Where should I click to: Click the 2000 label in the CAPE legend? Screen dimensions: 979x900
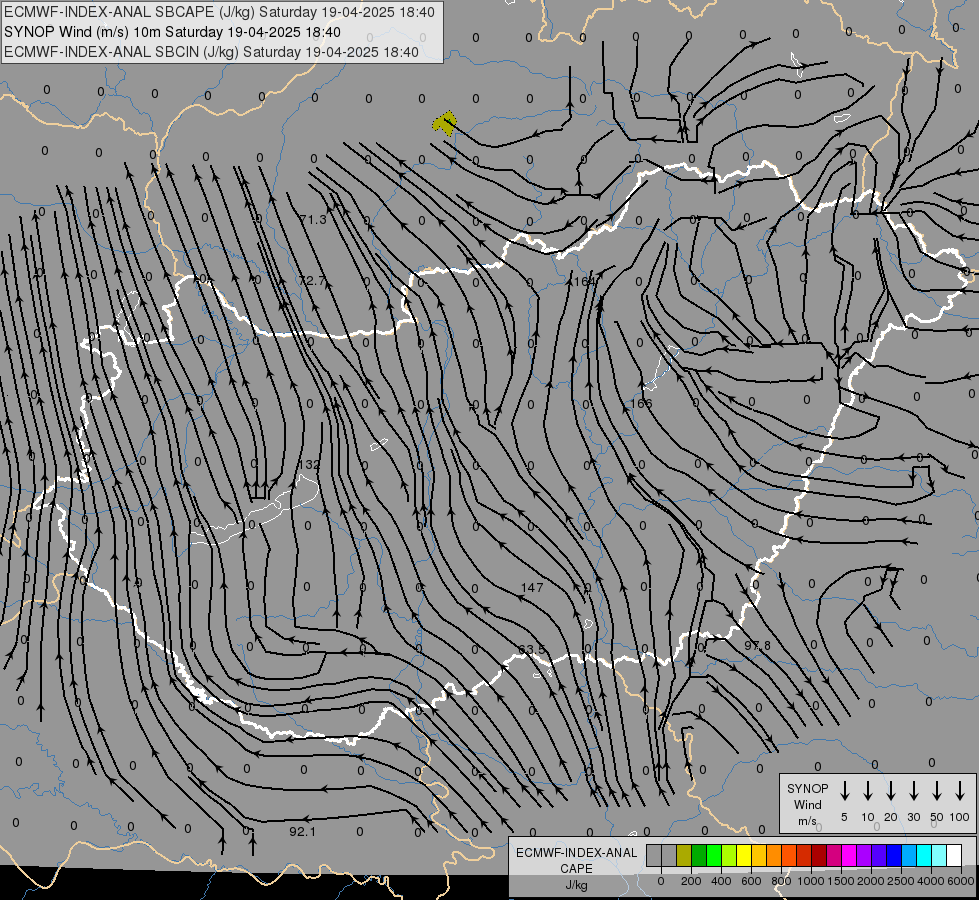click(x=871, y=881)
